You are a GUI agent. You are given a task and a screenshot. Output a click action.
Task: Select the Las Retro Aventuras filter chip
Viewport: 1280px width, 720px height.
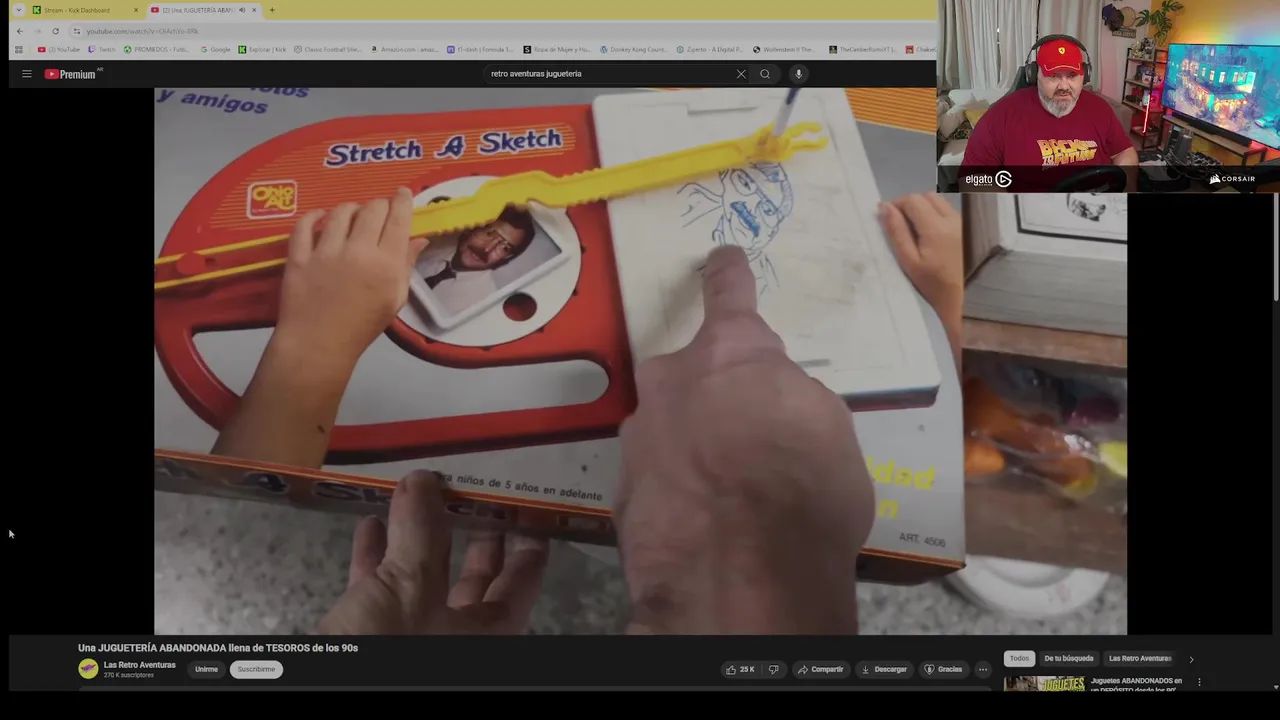pyautogui.click(x=1140, y=658)
